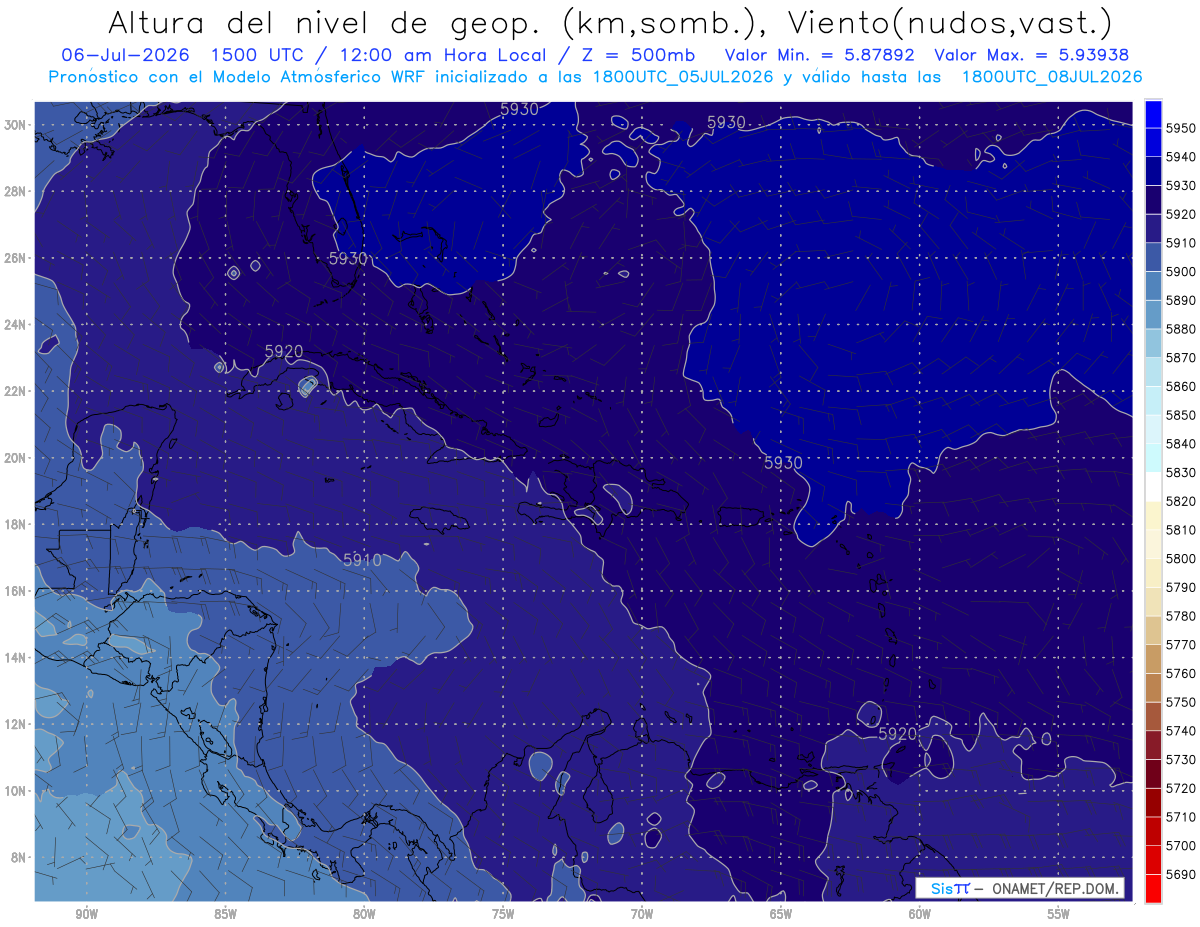The image size is (1200, 927).
Task: Click the "5930" colour scale label
Action: point(1180,186)
